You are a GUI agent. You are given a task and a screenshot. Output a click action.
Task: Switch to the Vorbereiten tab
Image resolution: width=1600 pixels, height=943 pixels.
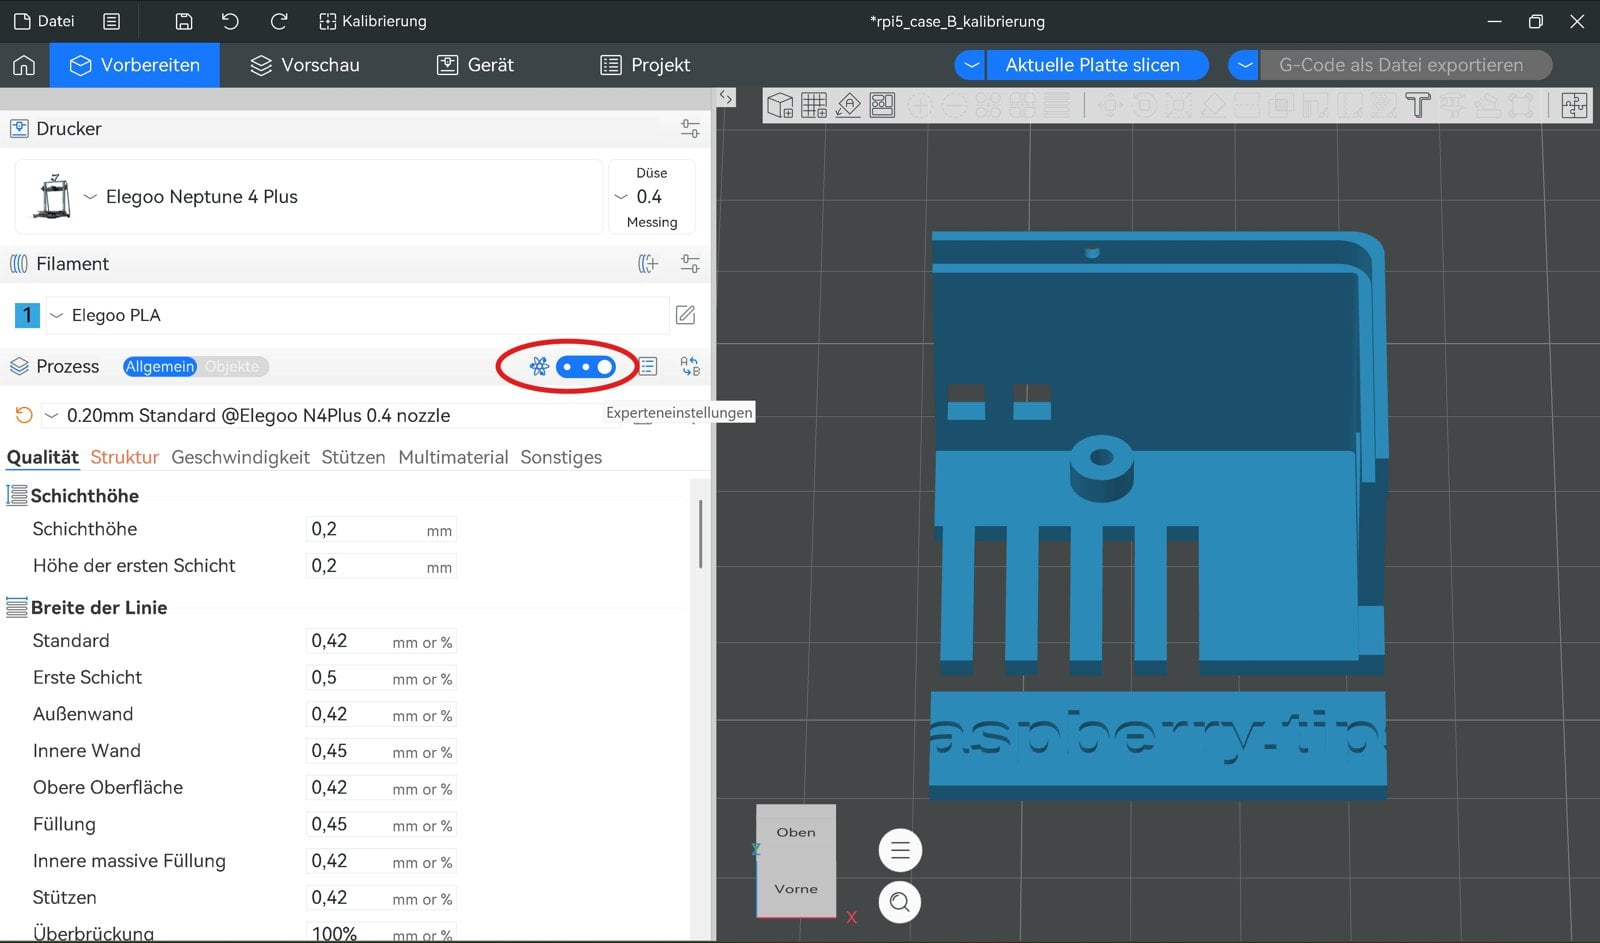tap(135, 65)
